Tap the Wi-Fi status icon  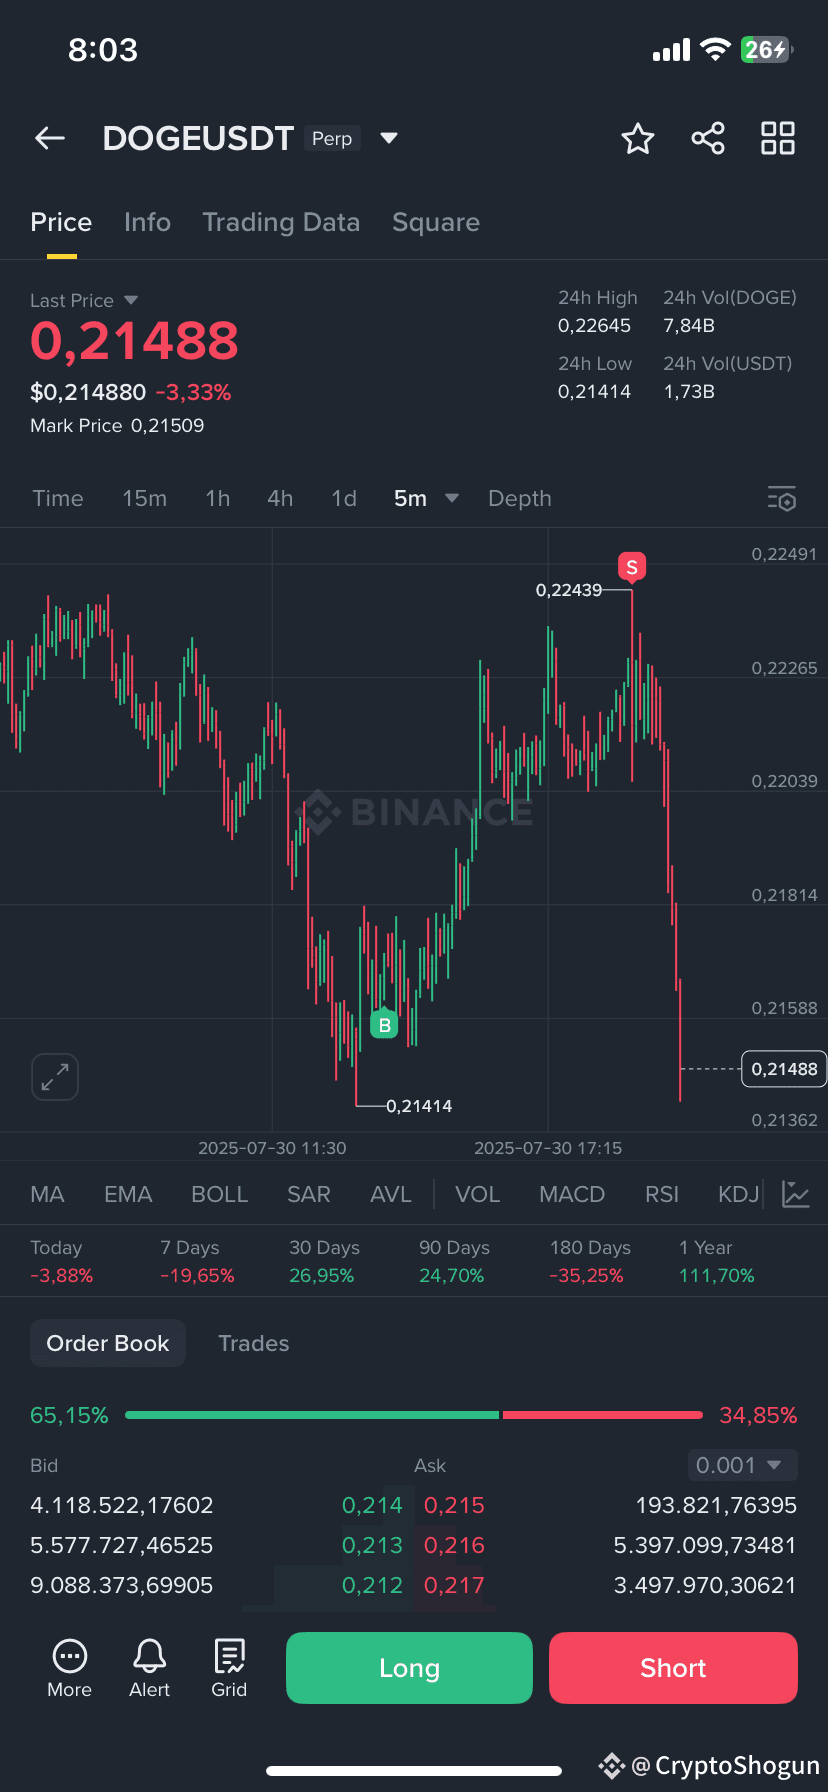tap(715, 50)
